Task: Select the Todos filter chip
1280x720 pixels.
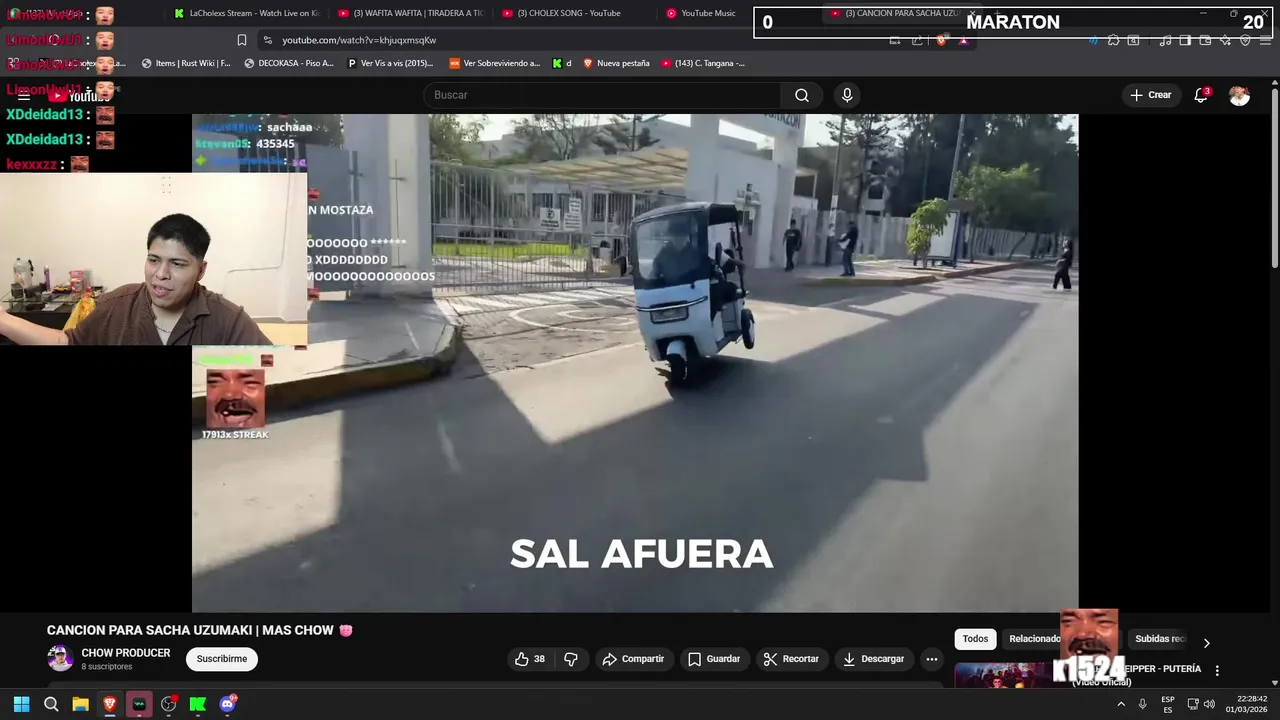Action: click(x=975, y=639)
